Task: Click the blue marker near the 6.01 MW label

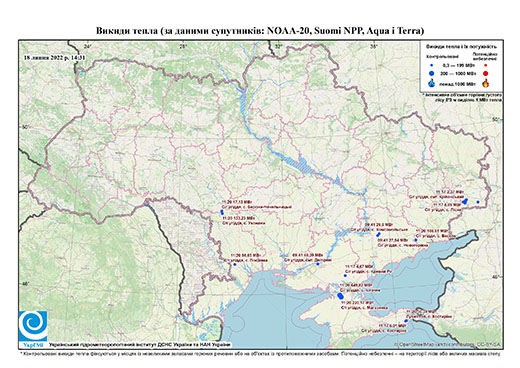Action: tap(405, 321)
